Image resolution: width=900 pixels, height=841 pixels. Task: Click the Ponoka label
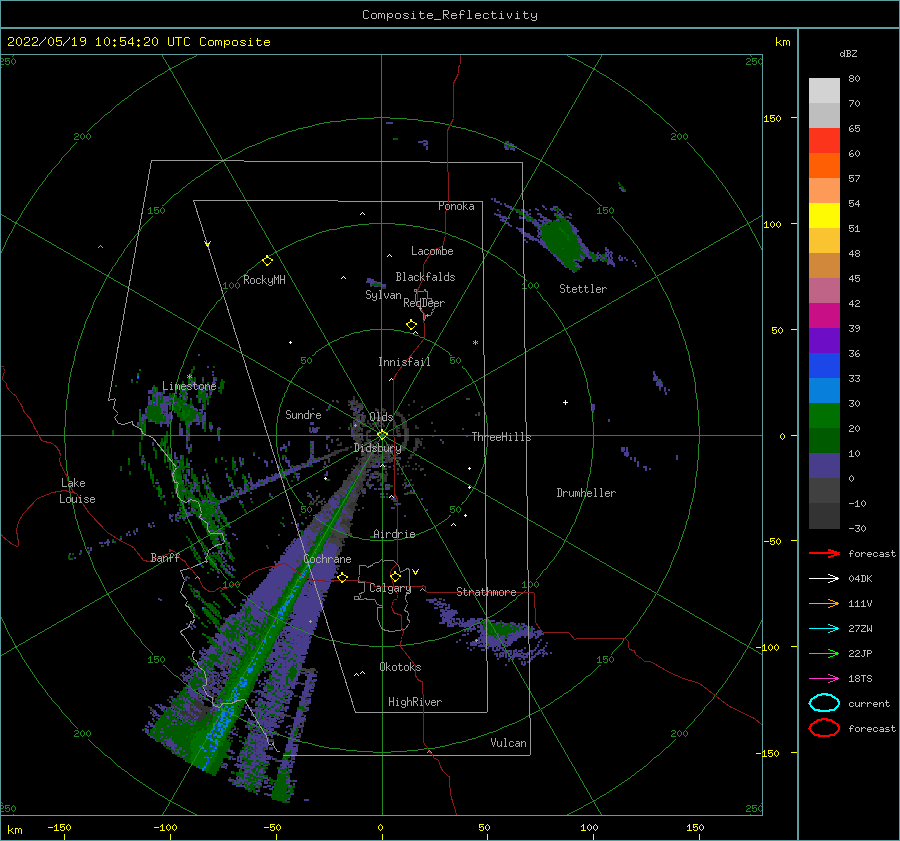456,206
